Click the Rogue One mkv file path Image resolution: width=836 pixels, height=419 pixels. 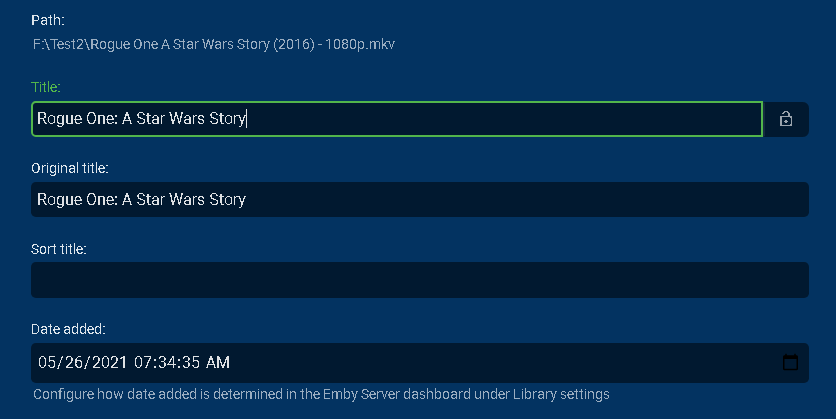tap(215, 45)
